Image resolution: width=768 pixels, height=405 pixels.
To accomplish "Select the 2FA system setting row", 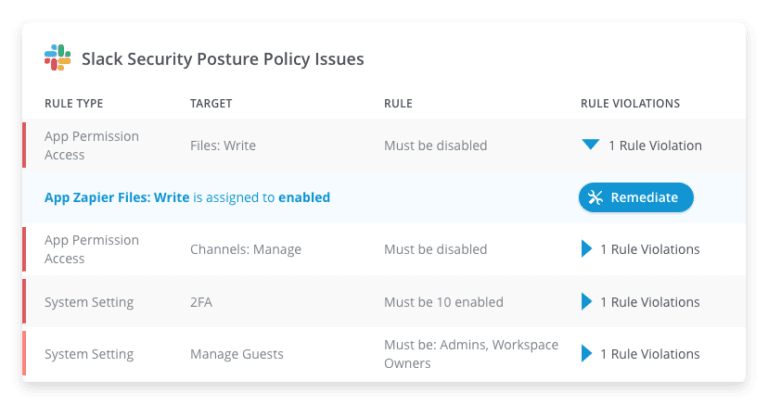I will 384,302.
